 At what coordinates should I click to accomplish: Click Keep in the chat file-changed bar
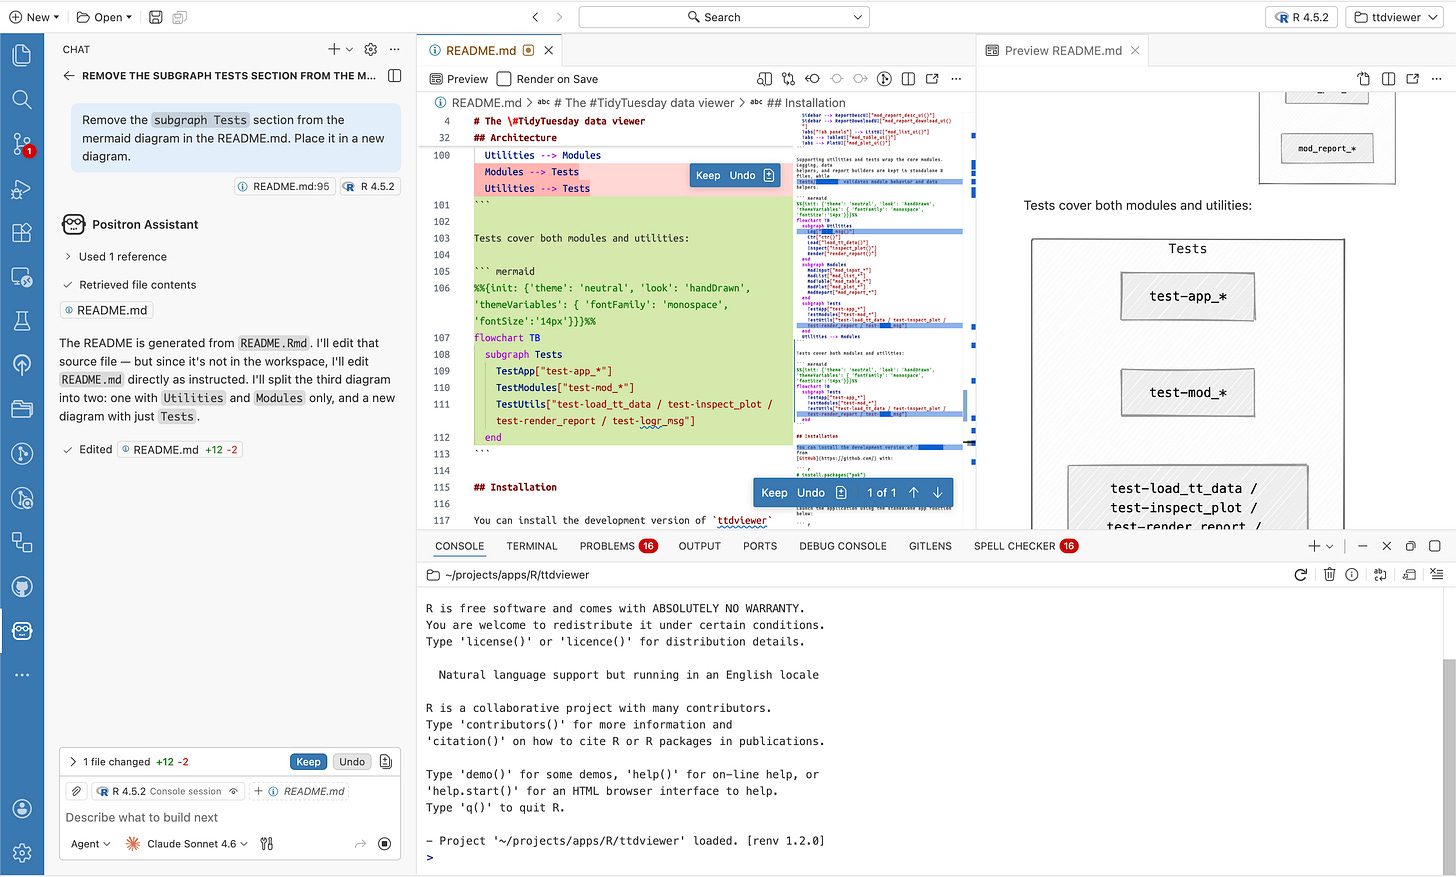tap(308, 762)
